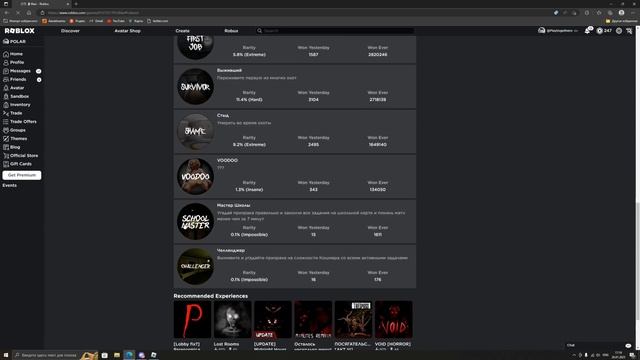Image resolution: width=640 pixels, height=360 pixels.
Task: Open Inventory in the left sidebar
Action: 17,105
